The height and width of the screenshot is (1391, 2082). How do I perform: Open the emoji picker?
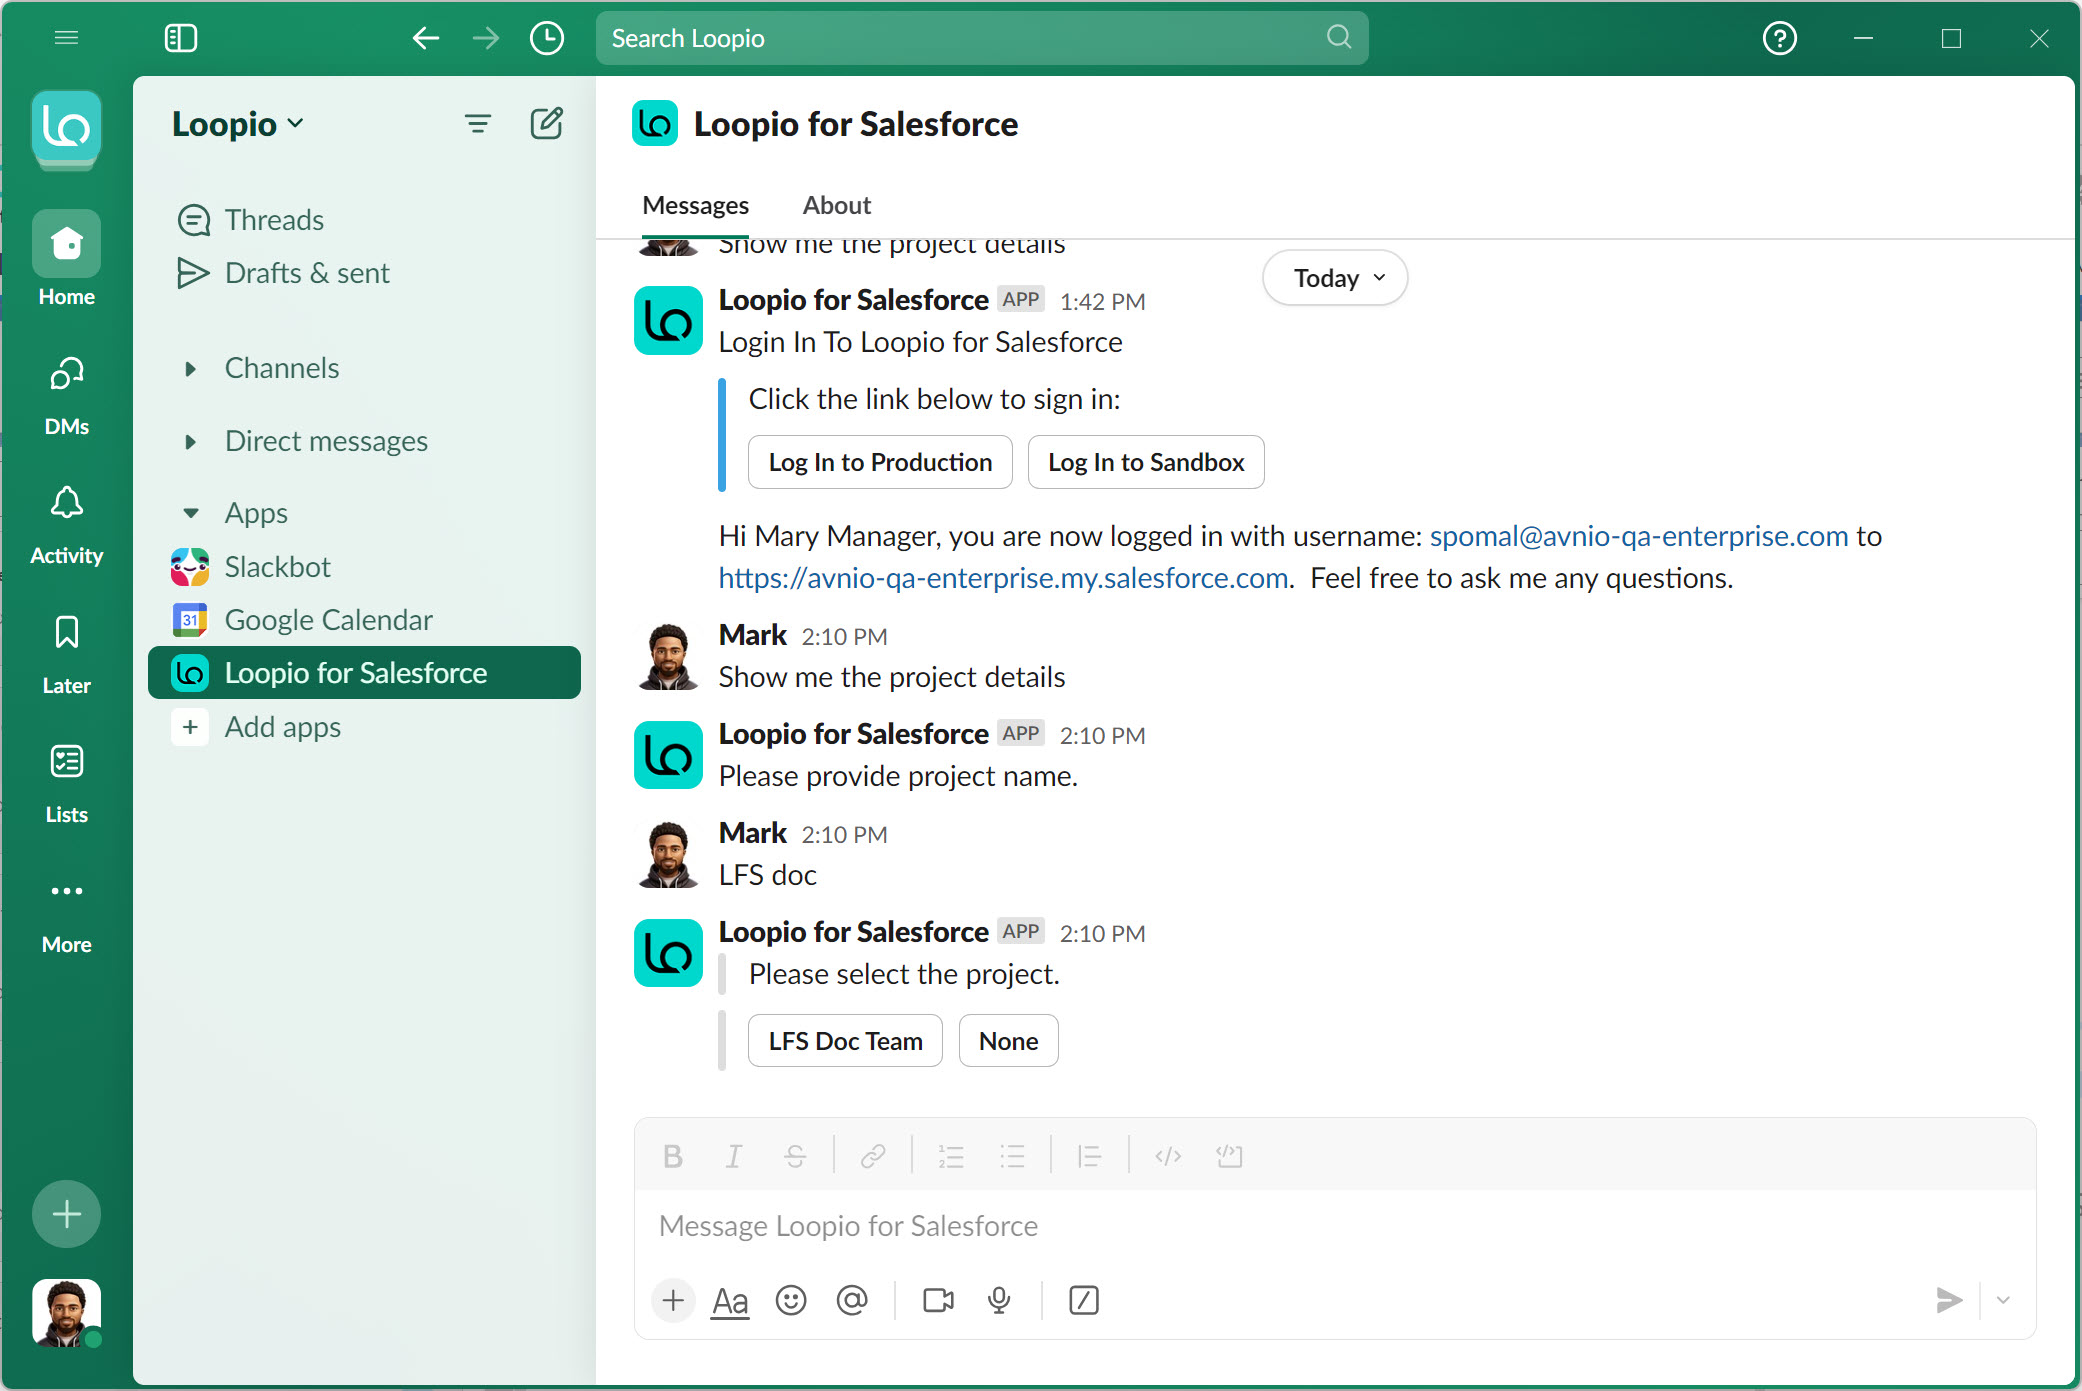791,1300
